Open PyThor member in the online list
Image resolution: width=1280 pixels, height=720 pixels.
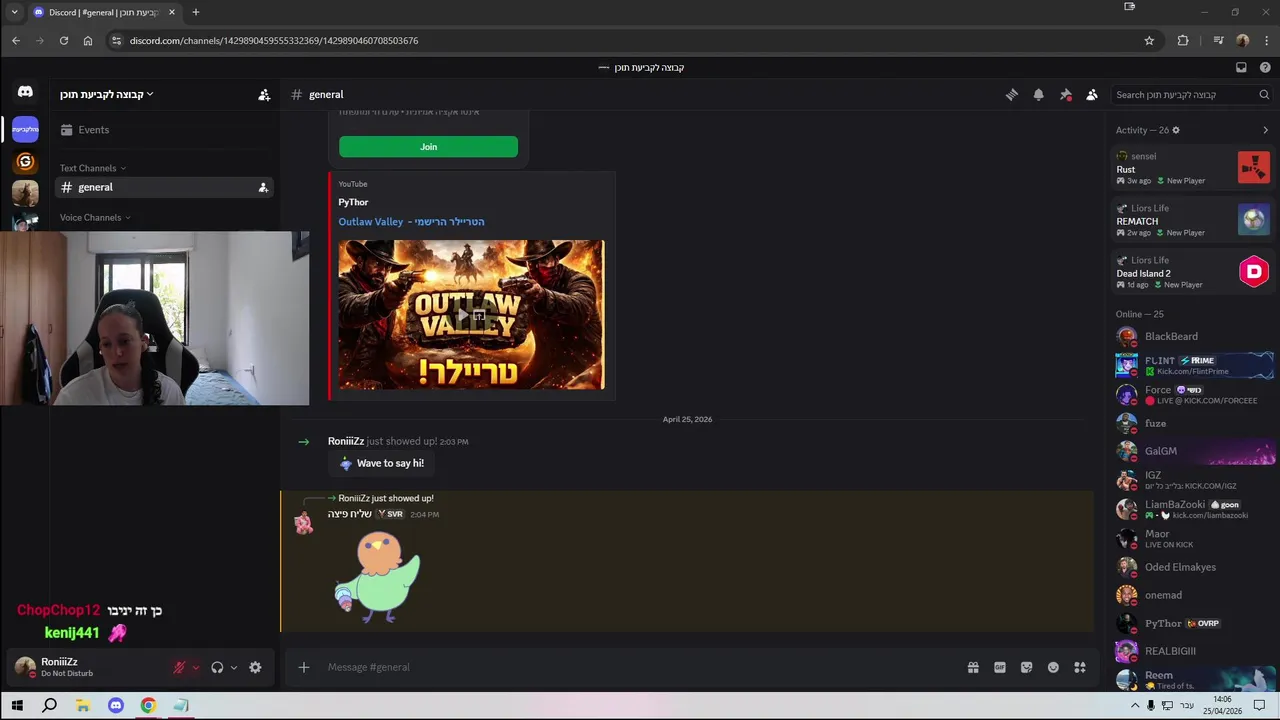click(x=1193, y=623)
